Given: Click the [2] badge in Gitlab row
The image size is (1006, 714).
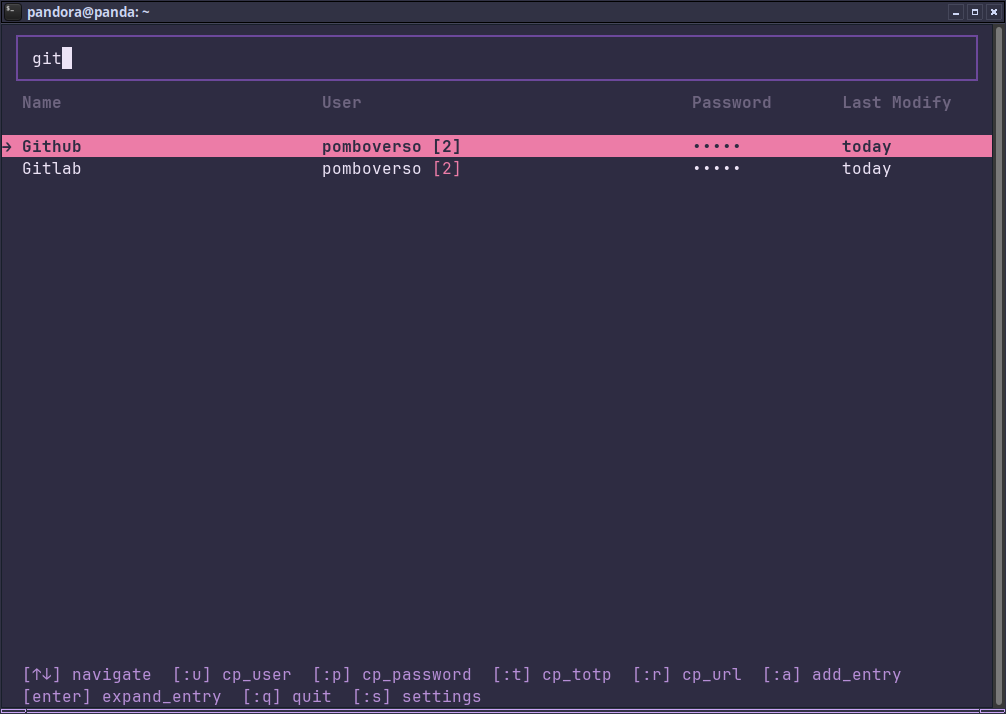Looking at the screenshot, I should pos(447,169).
